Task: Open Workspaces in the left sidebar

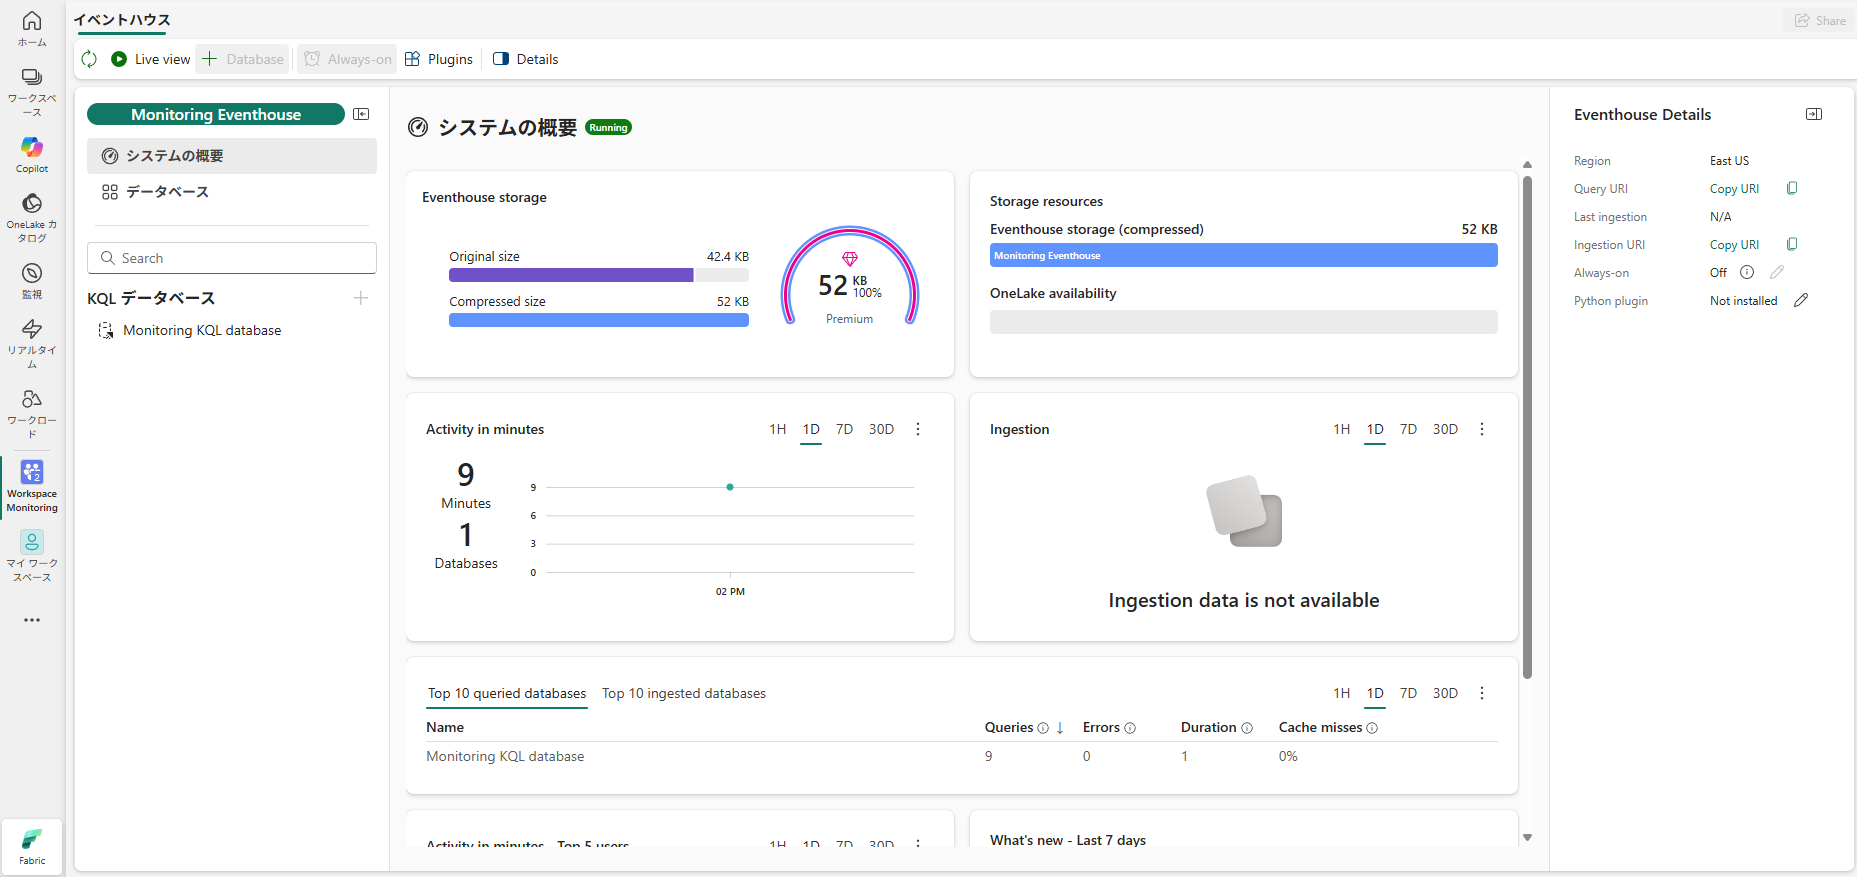Action: click(32, 92)
